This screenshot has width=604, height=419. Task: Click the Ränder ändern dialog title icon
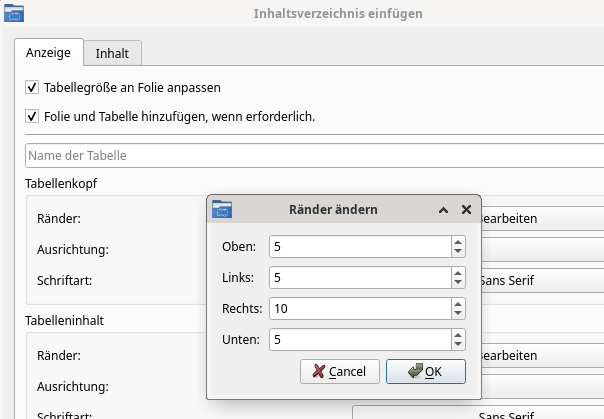pos(222,209)
